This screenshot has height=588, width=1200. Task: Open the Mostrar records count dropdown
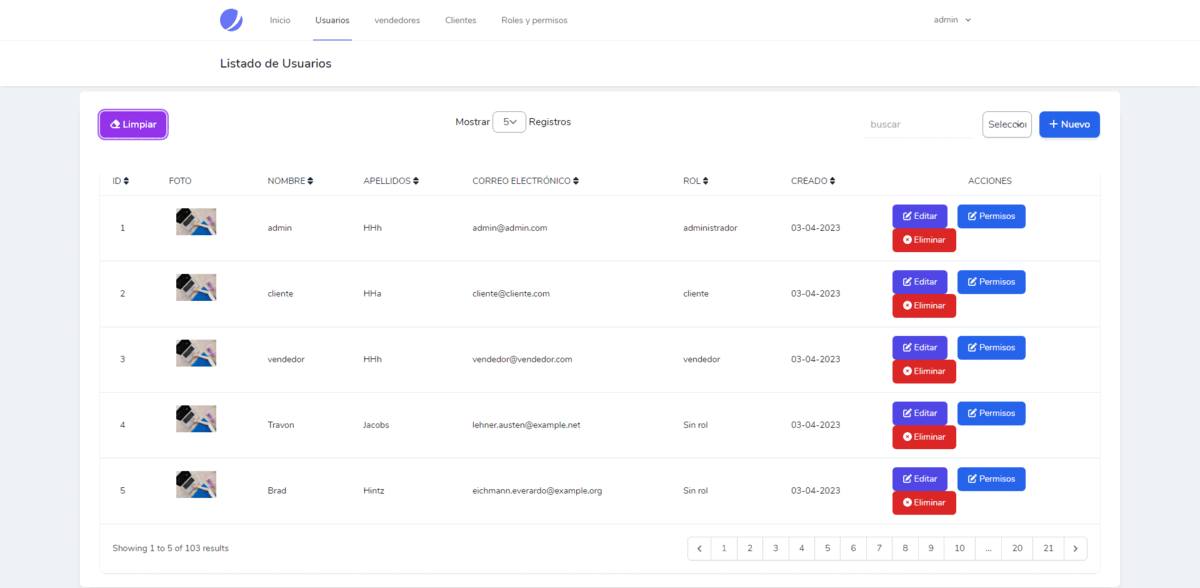[509, 122]
